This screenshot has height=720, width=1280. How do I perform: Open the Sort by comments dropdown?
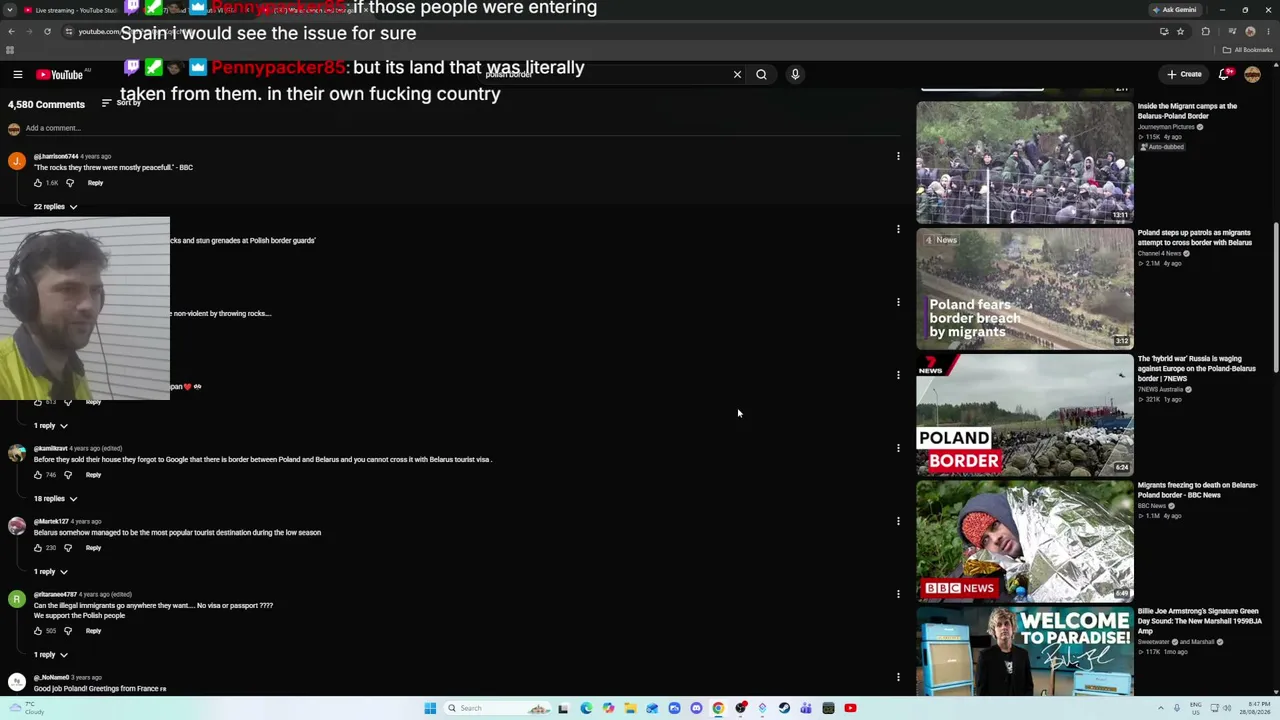(x=121, y=103)
